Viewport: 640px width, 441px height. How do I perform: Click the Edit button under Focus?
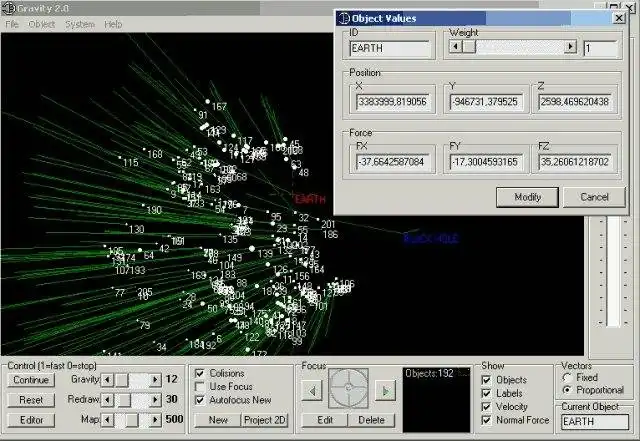[x=325, y=420]
